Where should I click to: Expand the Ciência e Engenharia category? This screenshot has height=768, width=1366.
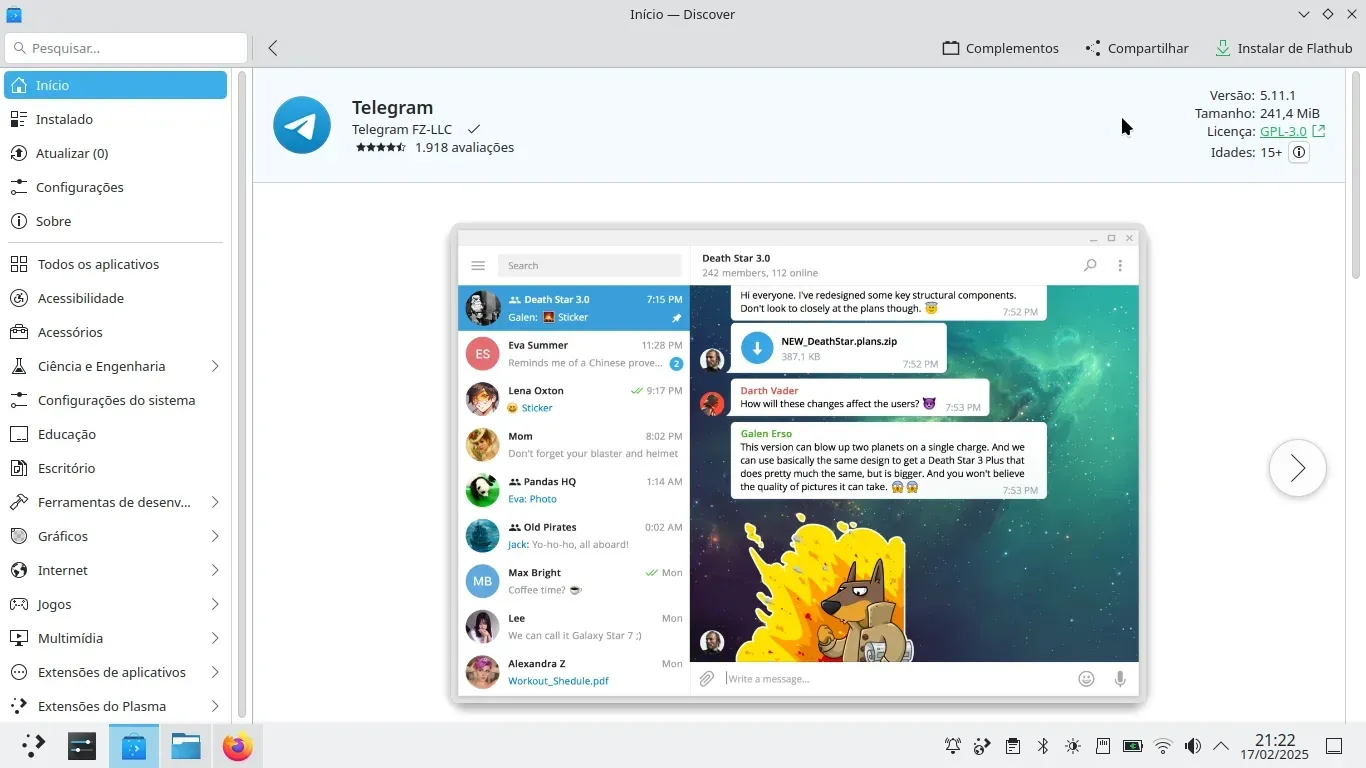[x=215, y=366]
